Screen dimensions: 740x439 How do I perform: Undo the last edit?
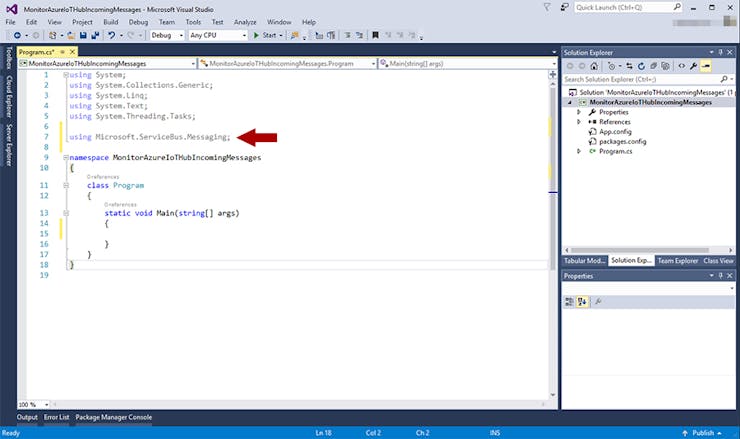point(111,35)
